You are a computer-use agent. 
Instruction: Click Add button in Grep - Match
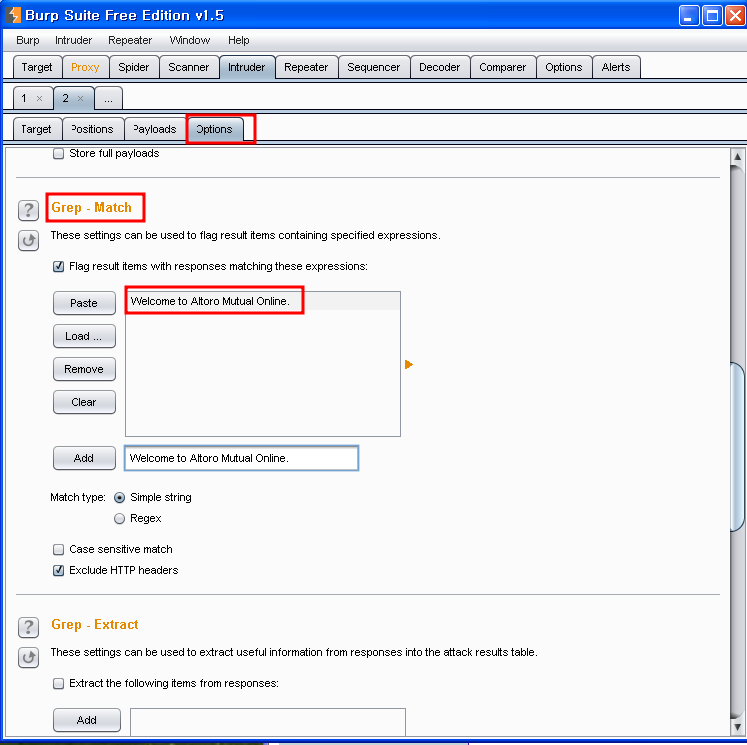[84, 458]
